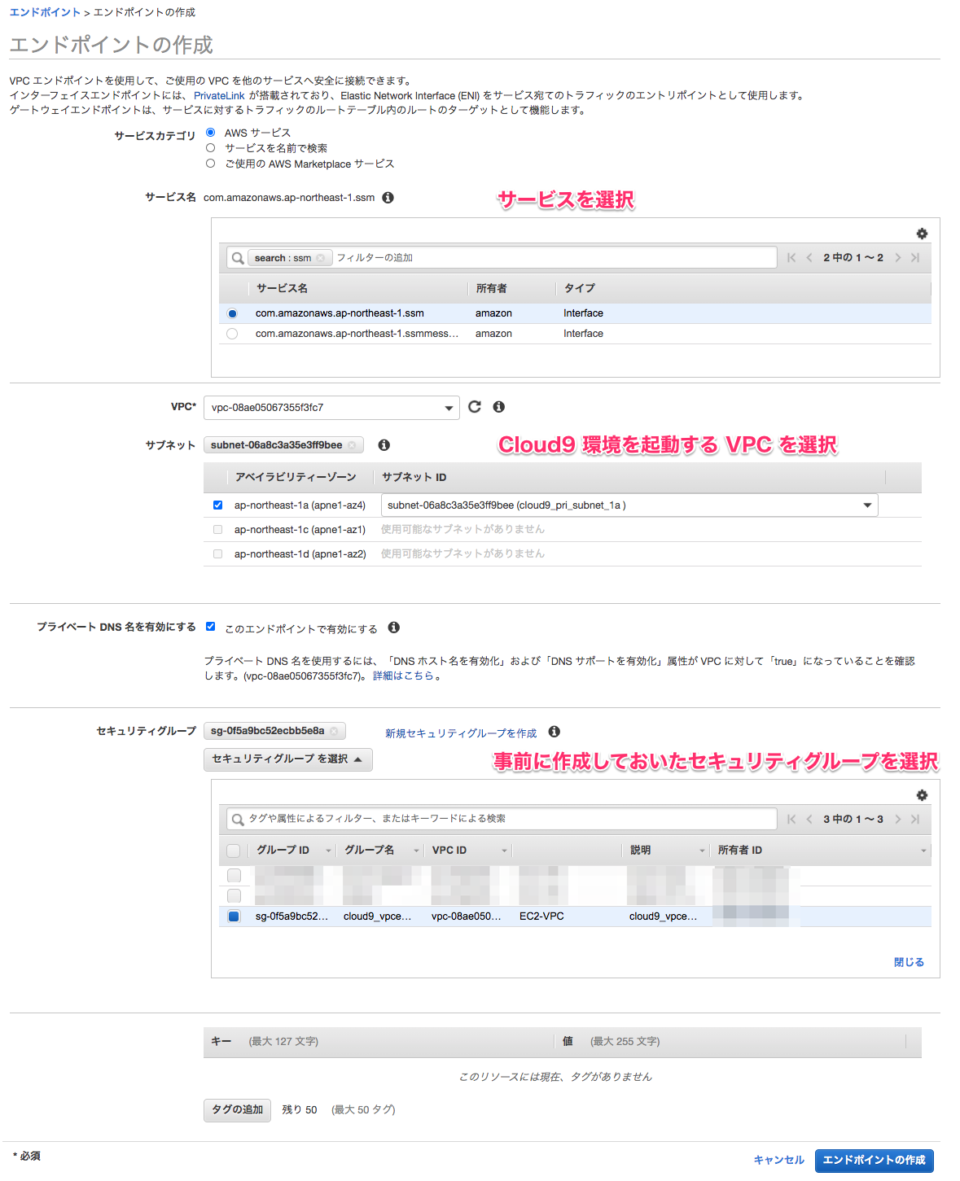Open subnet ID dropdown for ap-northeast-1a

[x=866, y=505]
